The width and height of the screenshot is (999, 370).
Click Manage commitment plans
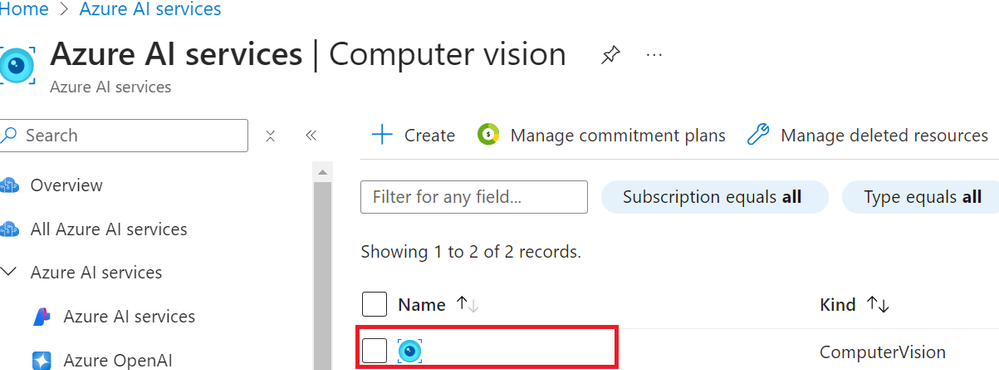pos(601,135)
